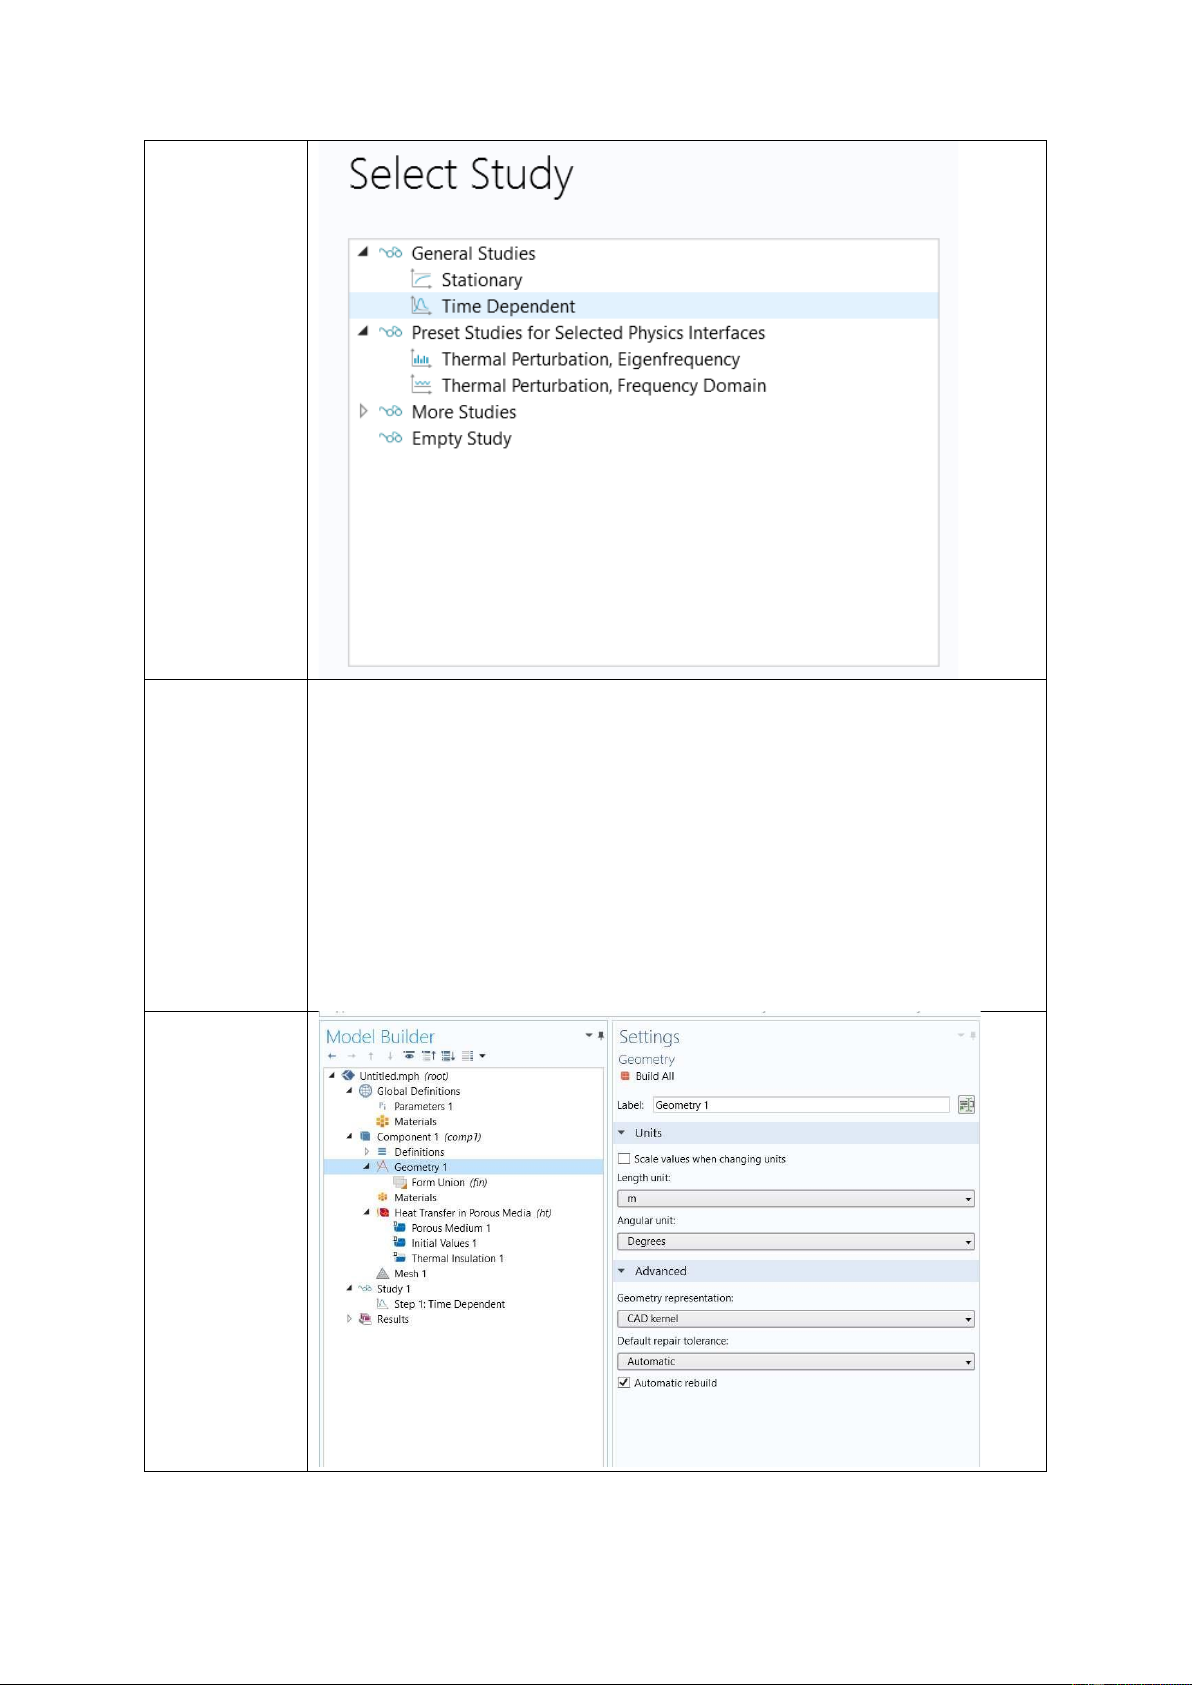Open the Length unit dropdown
Screen dimensions: 1192x1685
(x=795, y=1199)
